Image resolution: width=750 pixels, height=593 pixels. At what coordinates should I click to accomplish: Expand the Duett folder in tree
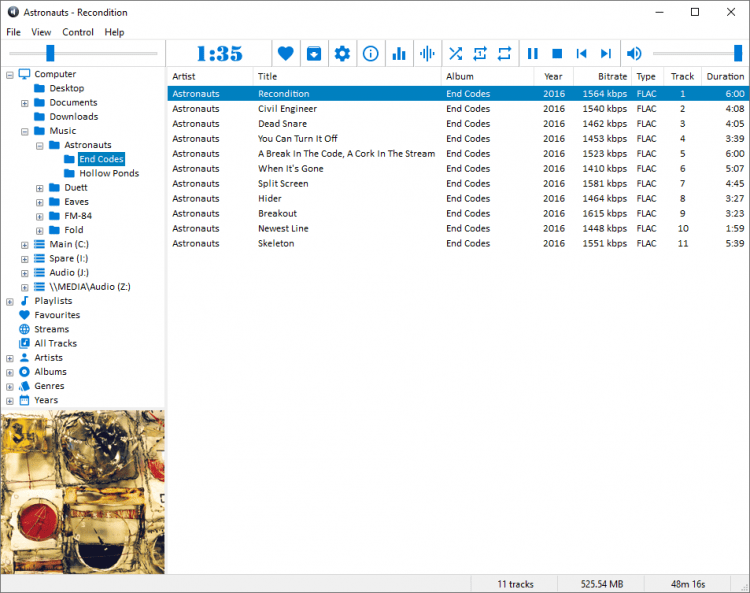(40, 188)
